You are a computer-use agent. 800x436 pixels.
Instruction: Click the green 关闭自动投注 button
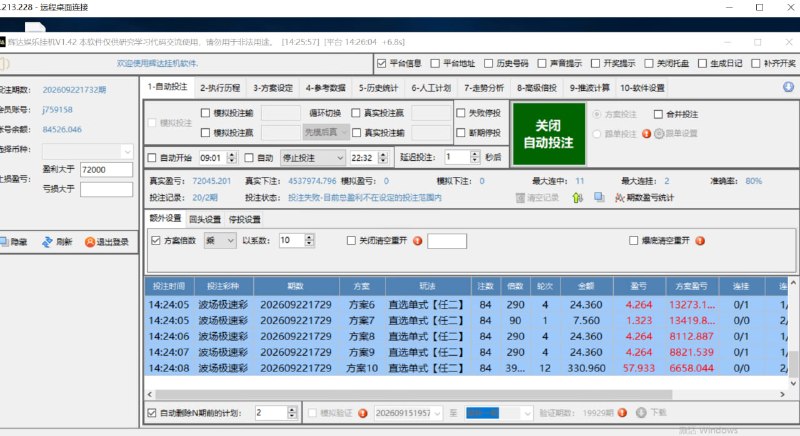(549, 134)
